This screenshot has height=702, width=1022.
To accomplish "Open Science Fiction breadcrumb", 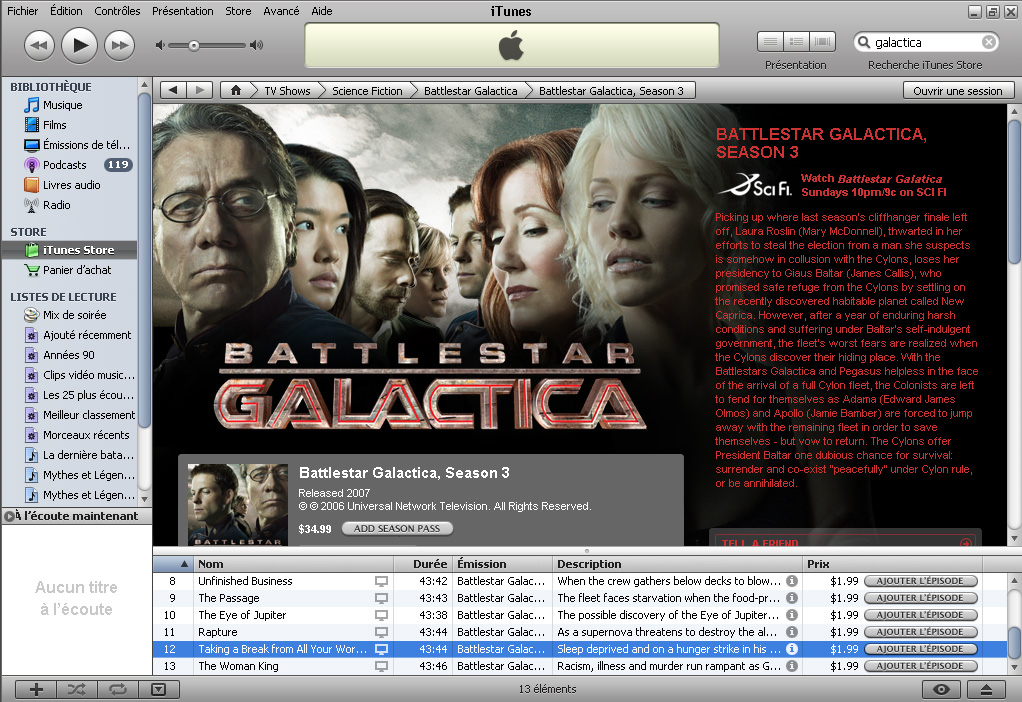I will click(367, 91).
